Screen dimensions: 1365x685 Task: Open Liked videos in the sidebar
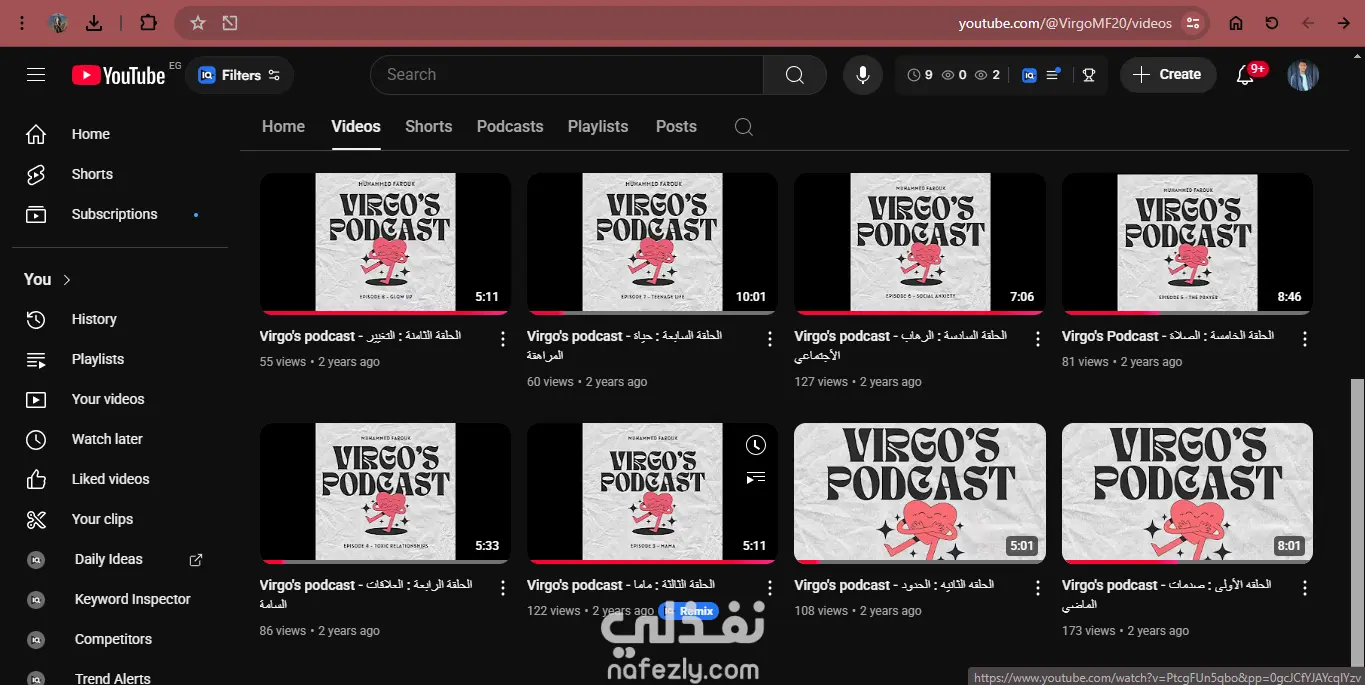point(120,479)
